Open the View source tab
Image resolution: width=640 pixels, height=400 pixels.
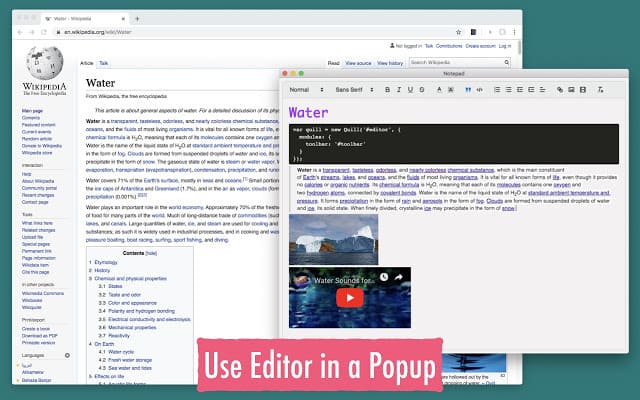coord(358,63)
